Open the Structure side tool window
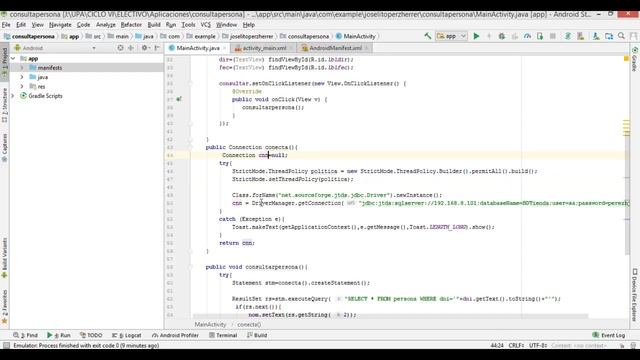The height and width of the screenshot is (360, 640). 4,105
